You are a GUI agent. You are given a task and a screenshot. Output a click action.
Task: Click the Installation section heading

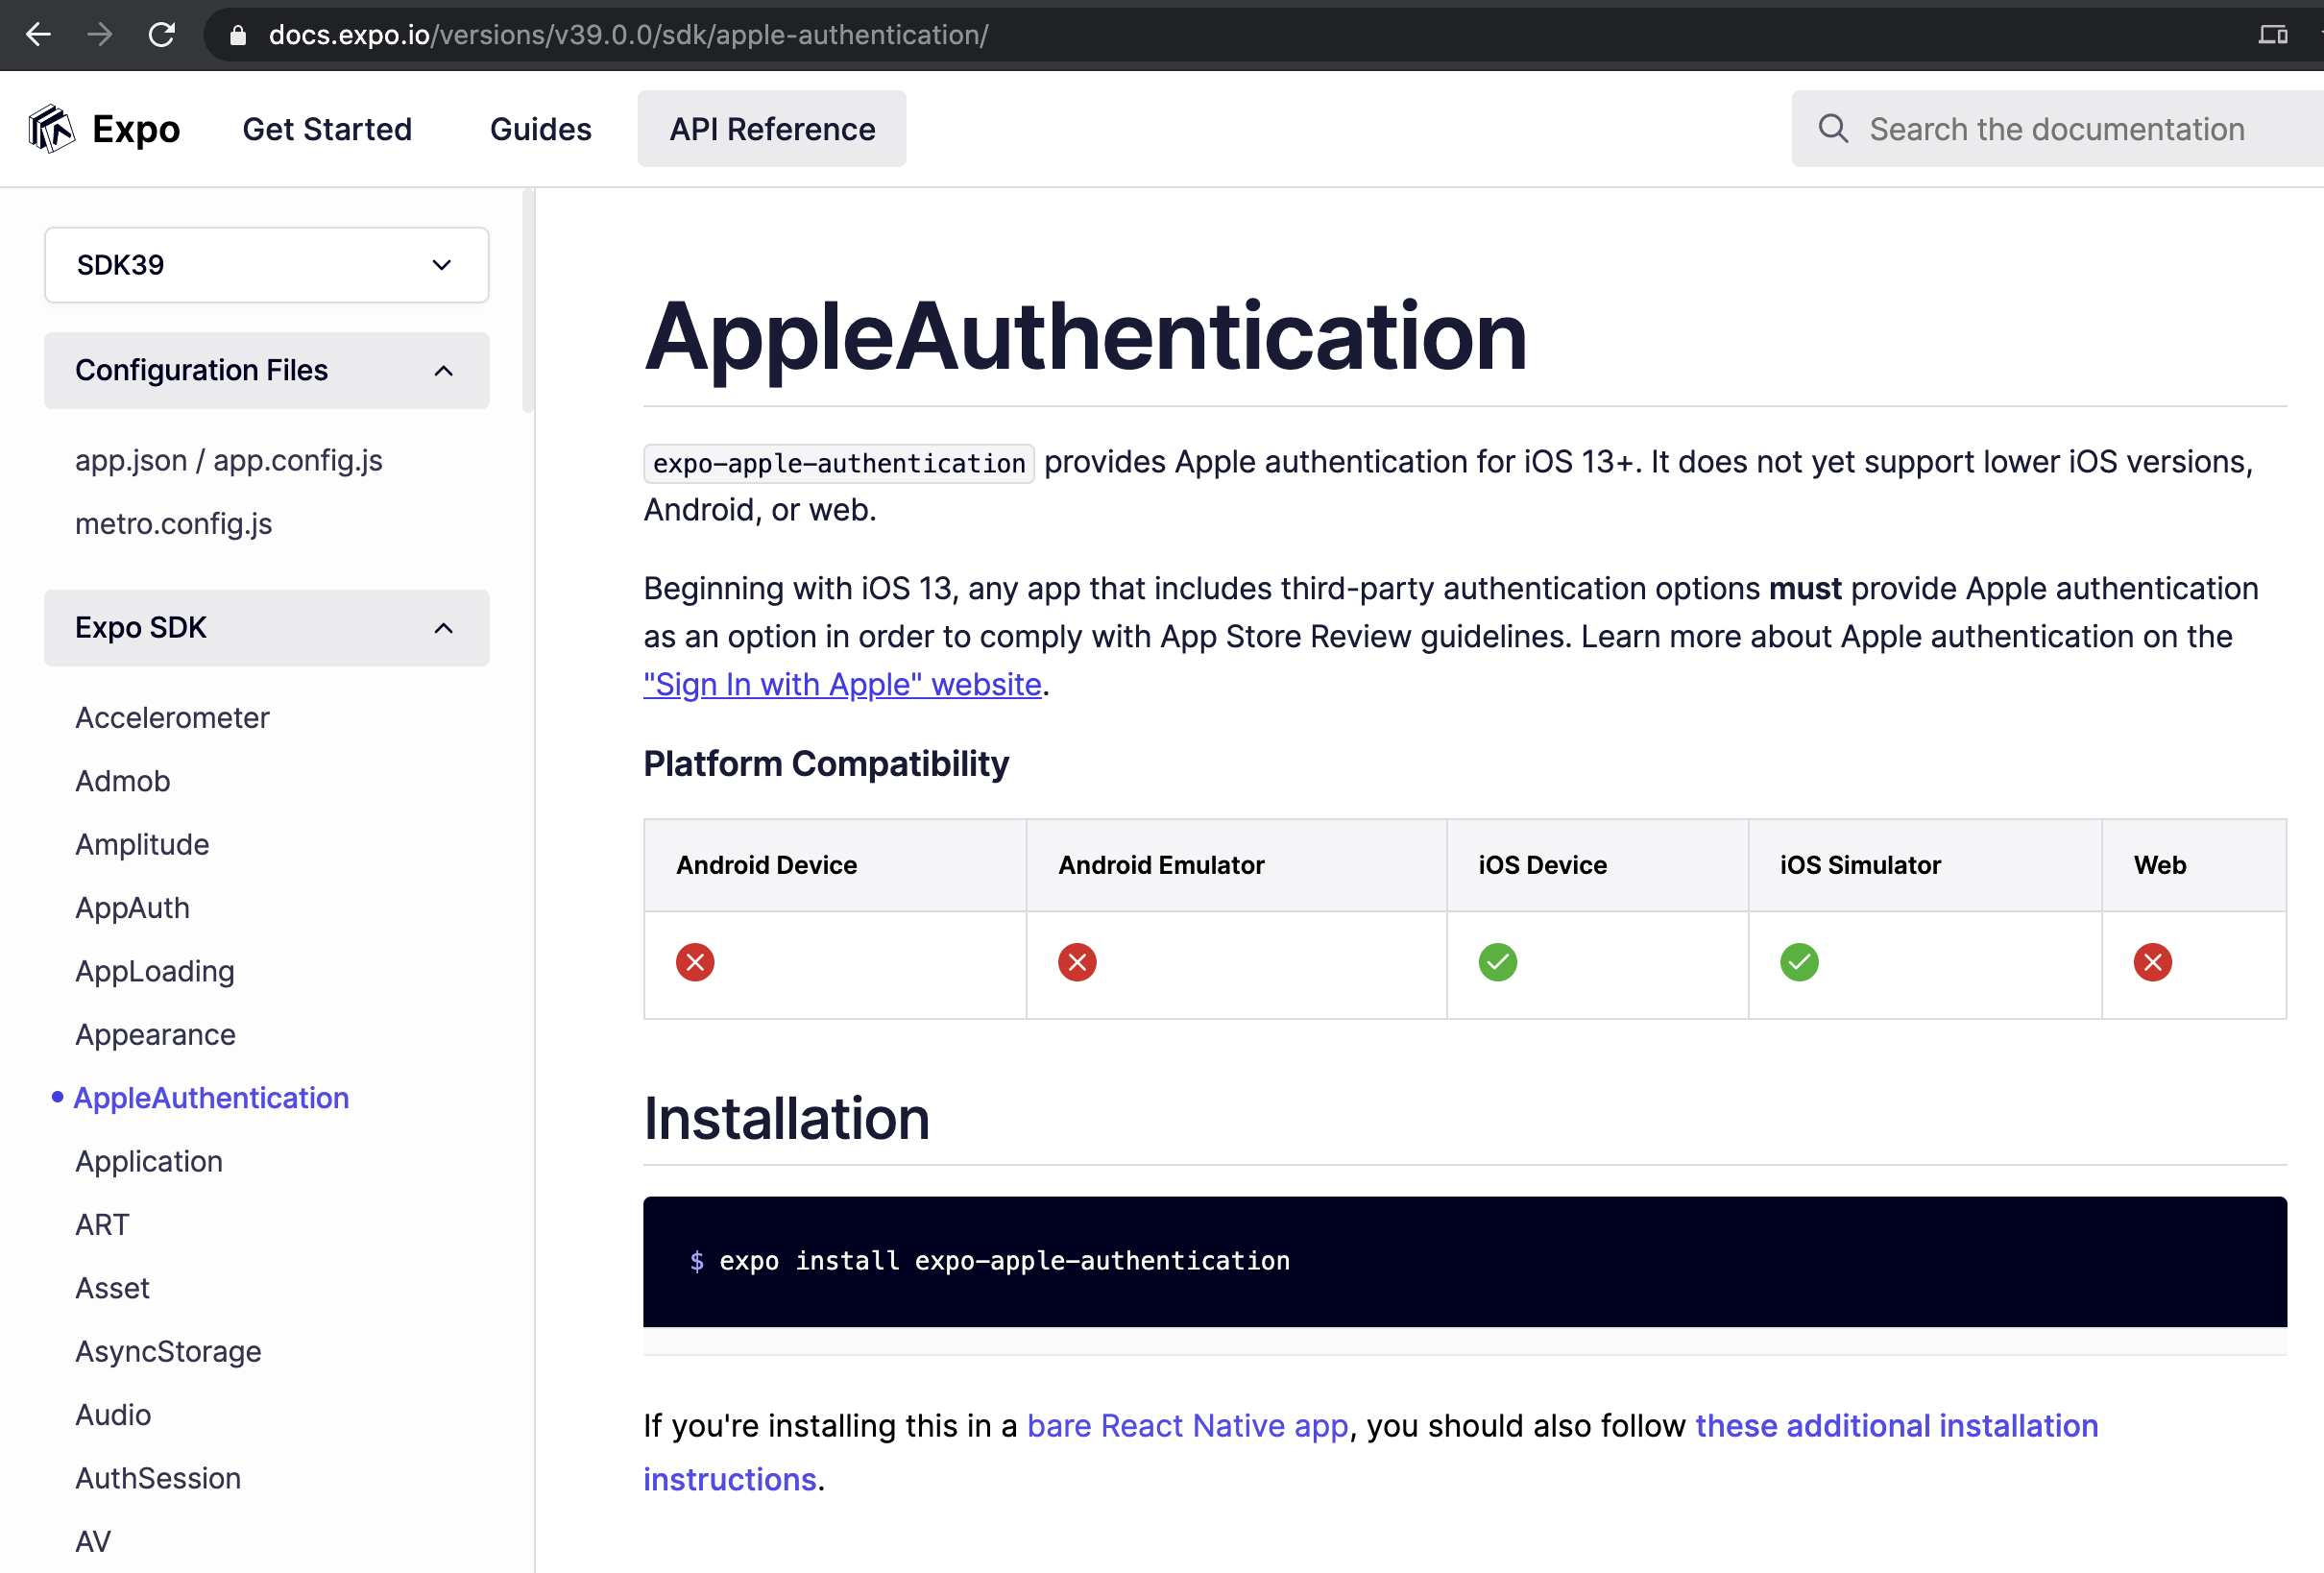tap(787, 1118)
